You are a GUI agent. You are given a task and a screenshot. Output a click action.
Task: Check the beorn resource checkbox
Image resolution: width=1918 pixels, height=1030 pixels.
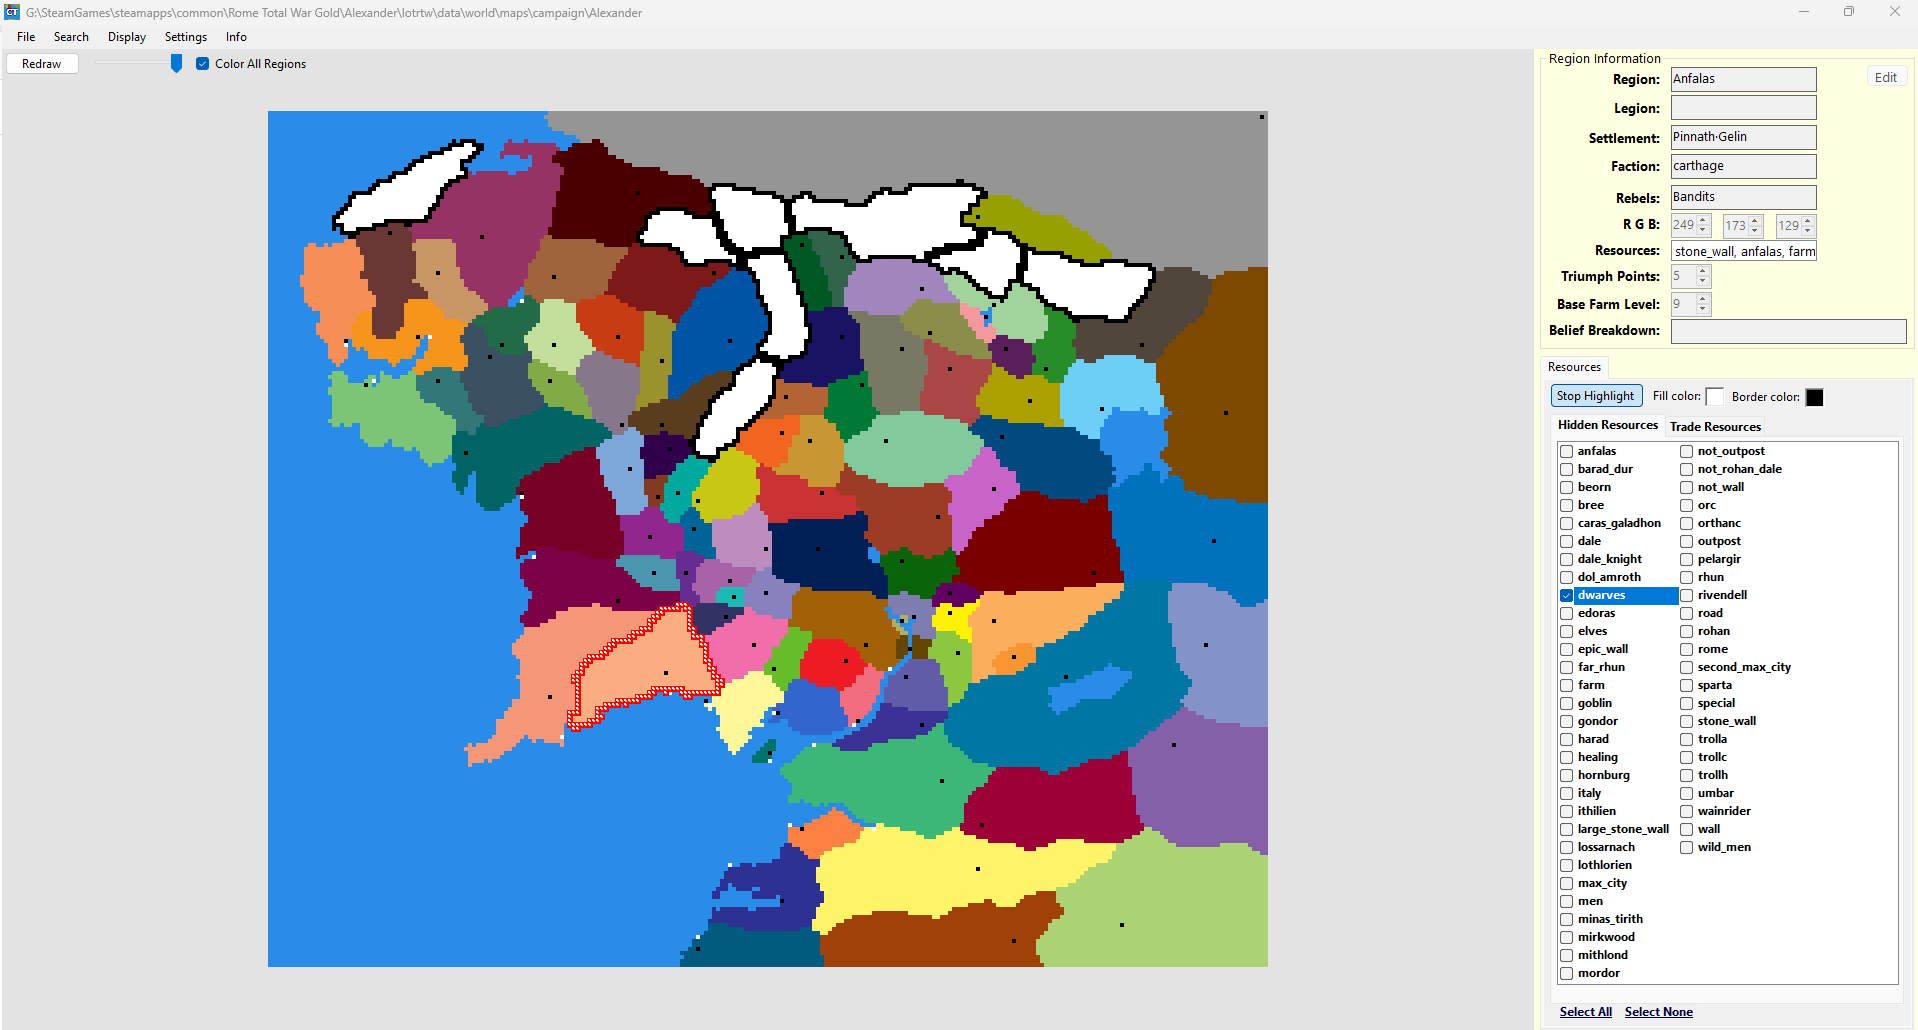coord(1567,488)
